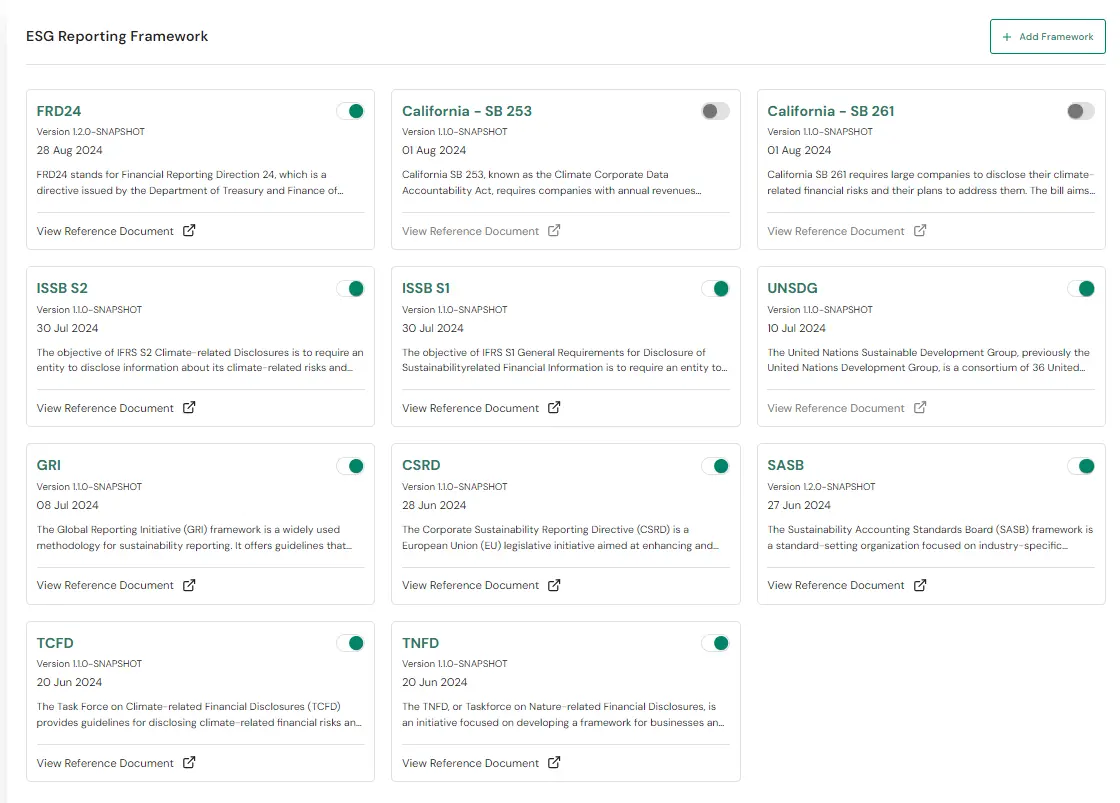
Task: Click the 08 Jul 2024 date
Action: (67, 505)
